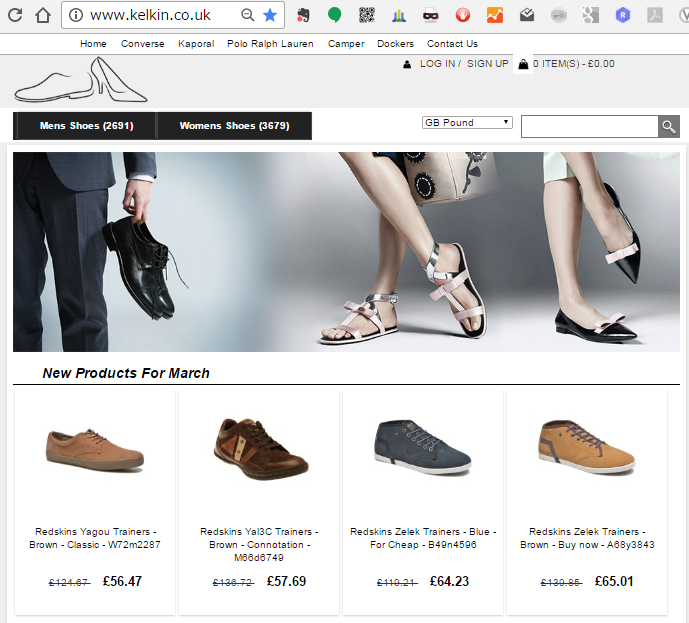
Task: Click the £65.01 sale price
Action: (x=614, y=581)
